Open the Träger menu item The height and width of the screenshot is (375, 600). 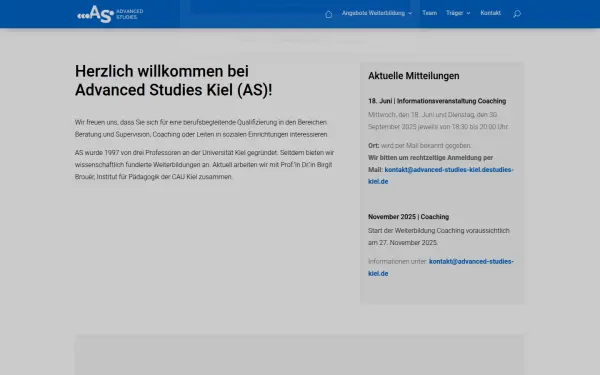point(455,13)
